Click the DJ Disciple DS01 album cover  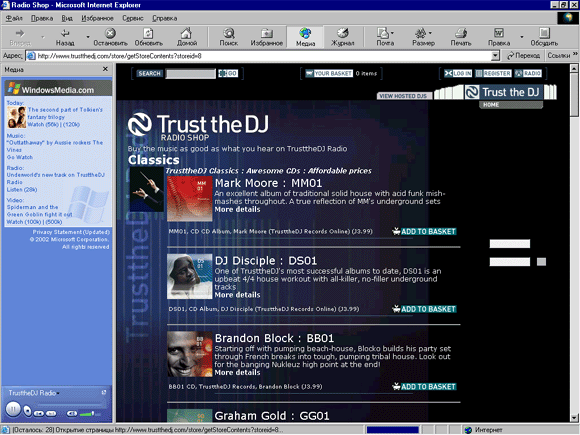pos(190,276)
